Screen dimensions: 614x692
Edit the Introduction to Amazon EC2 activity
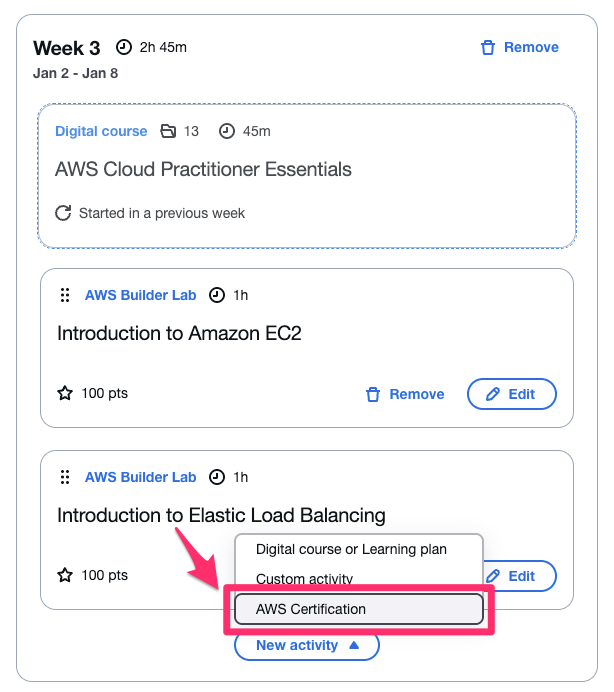(511, 394)
